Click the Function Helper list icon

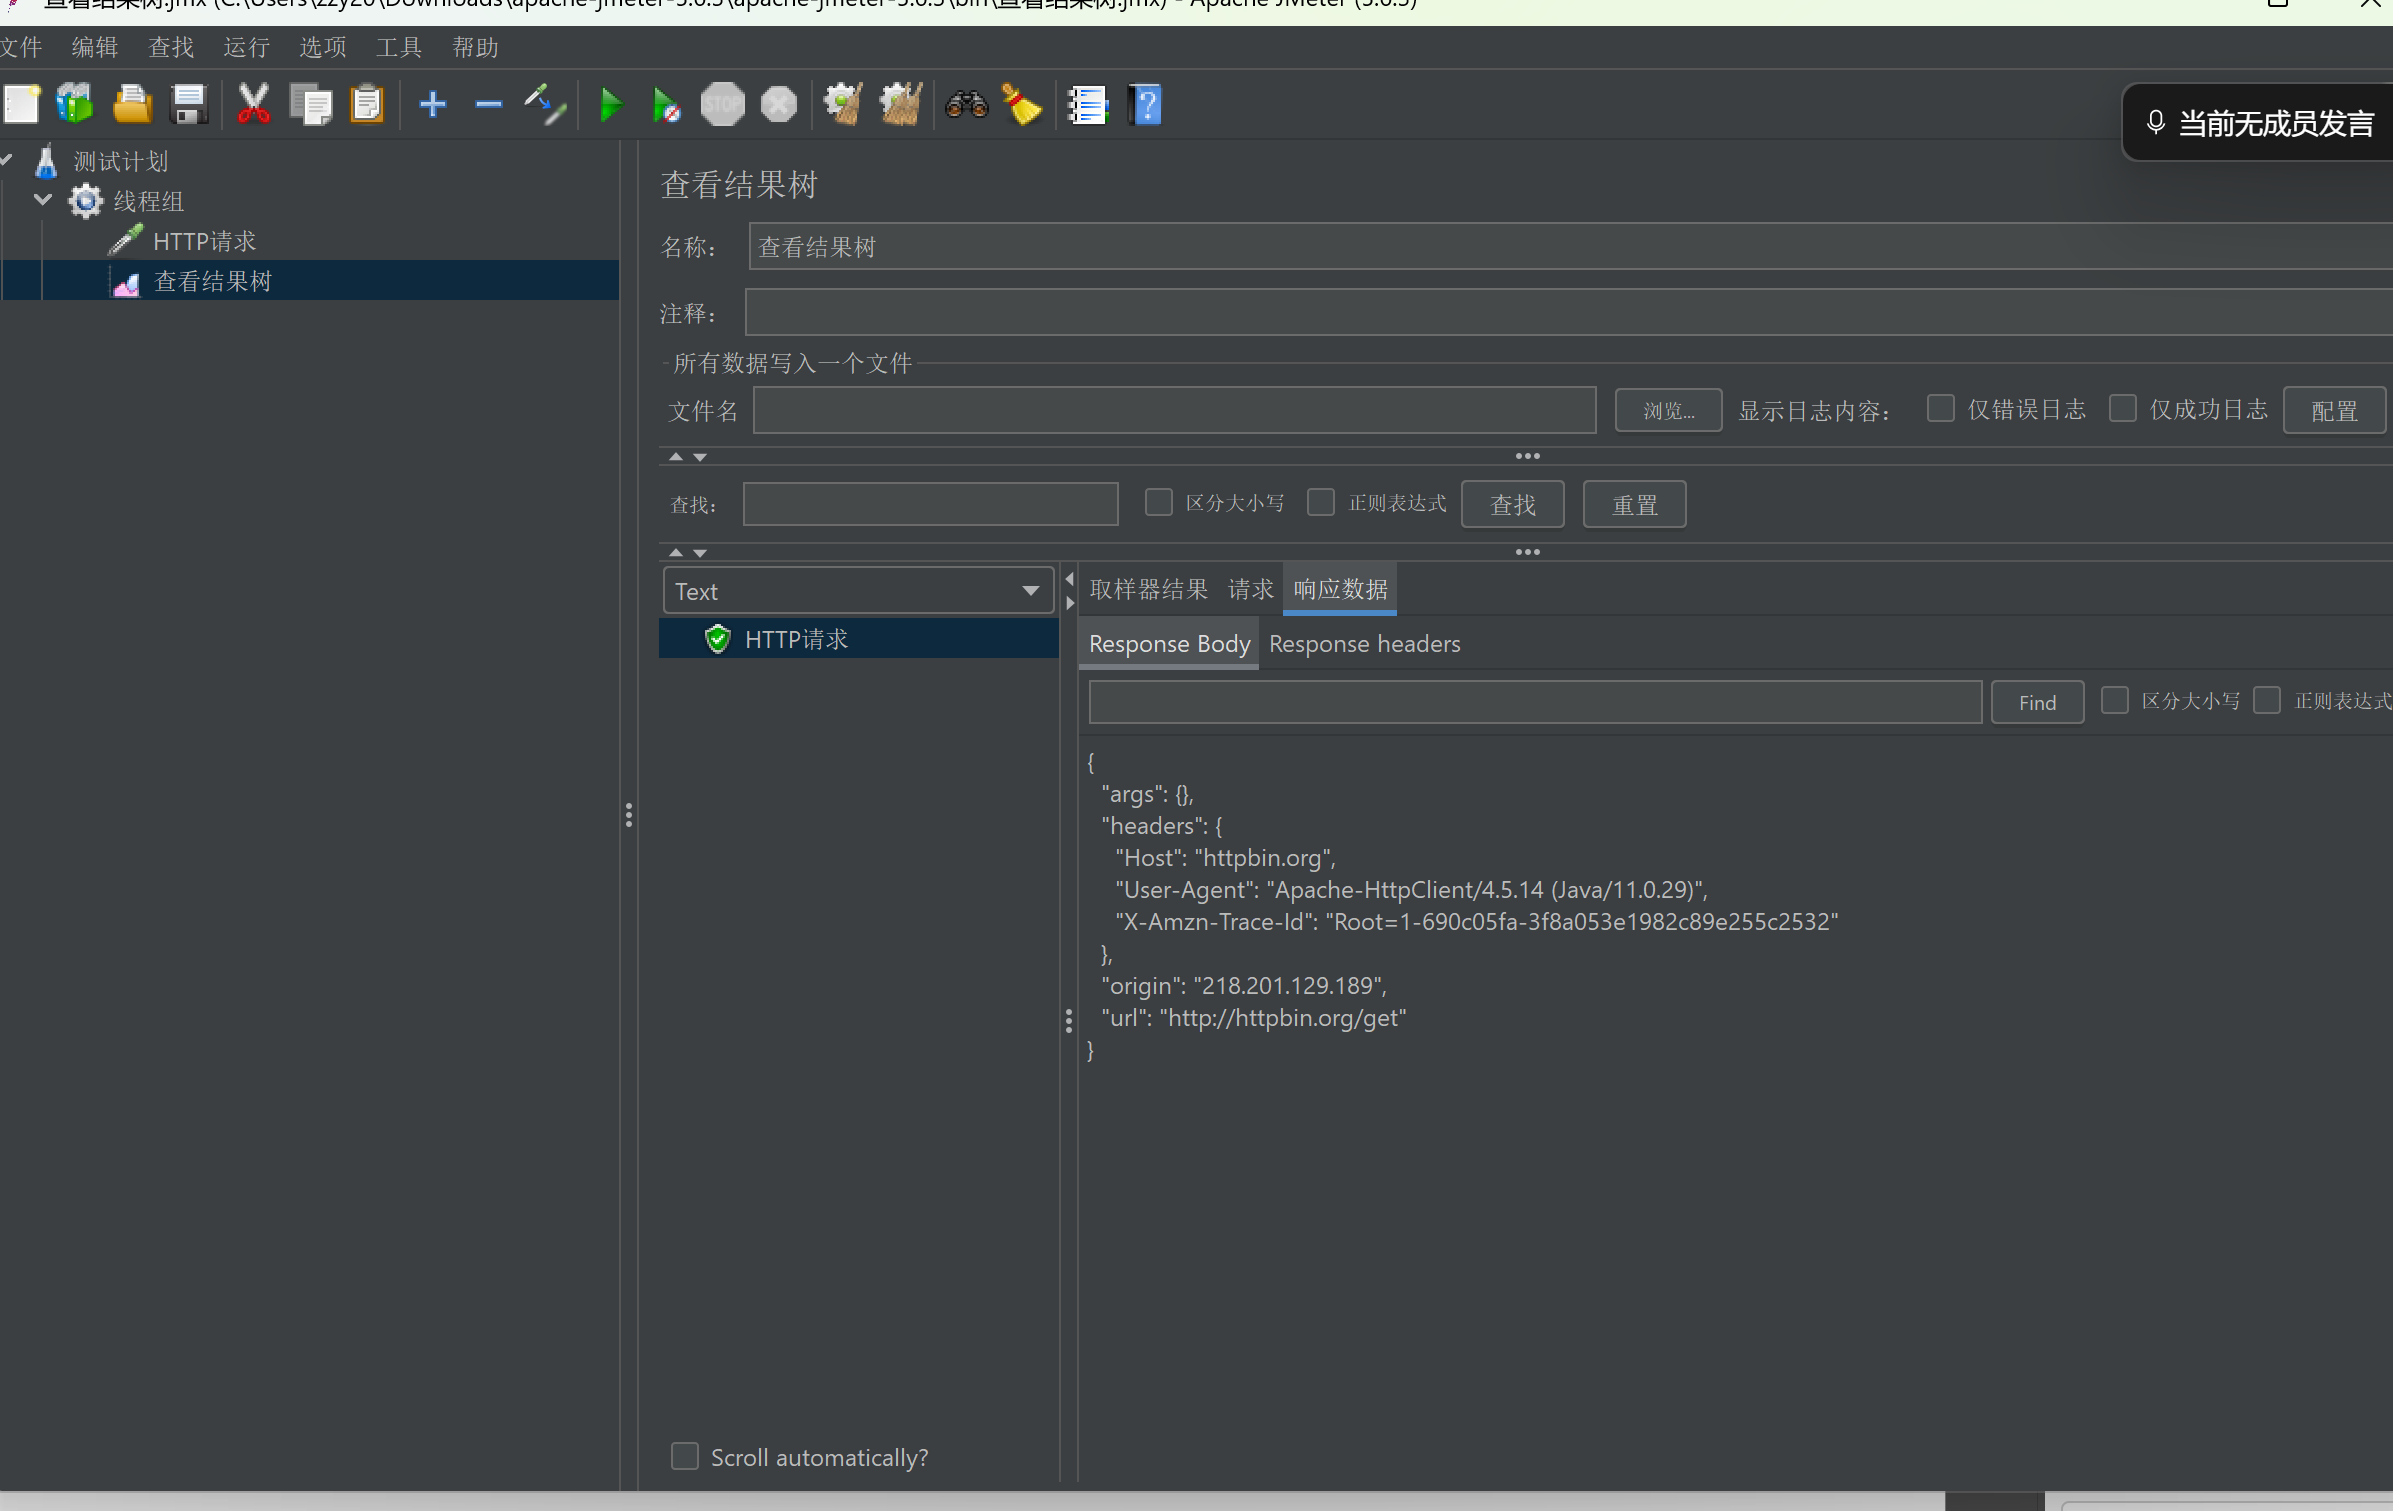point(1088,105)
